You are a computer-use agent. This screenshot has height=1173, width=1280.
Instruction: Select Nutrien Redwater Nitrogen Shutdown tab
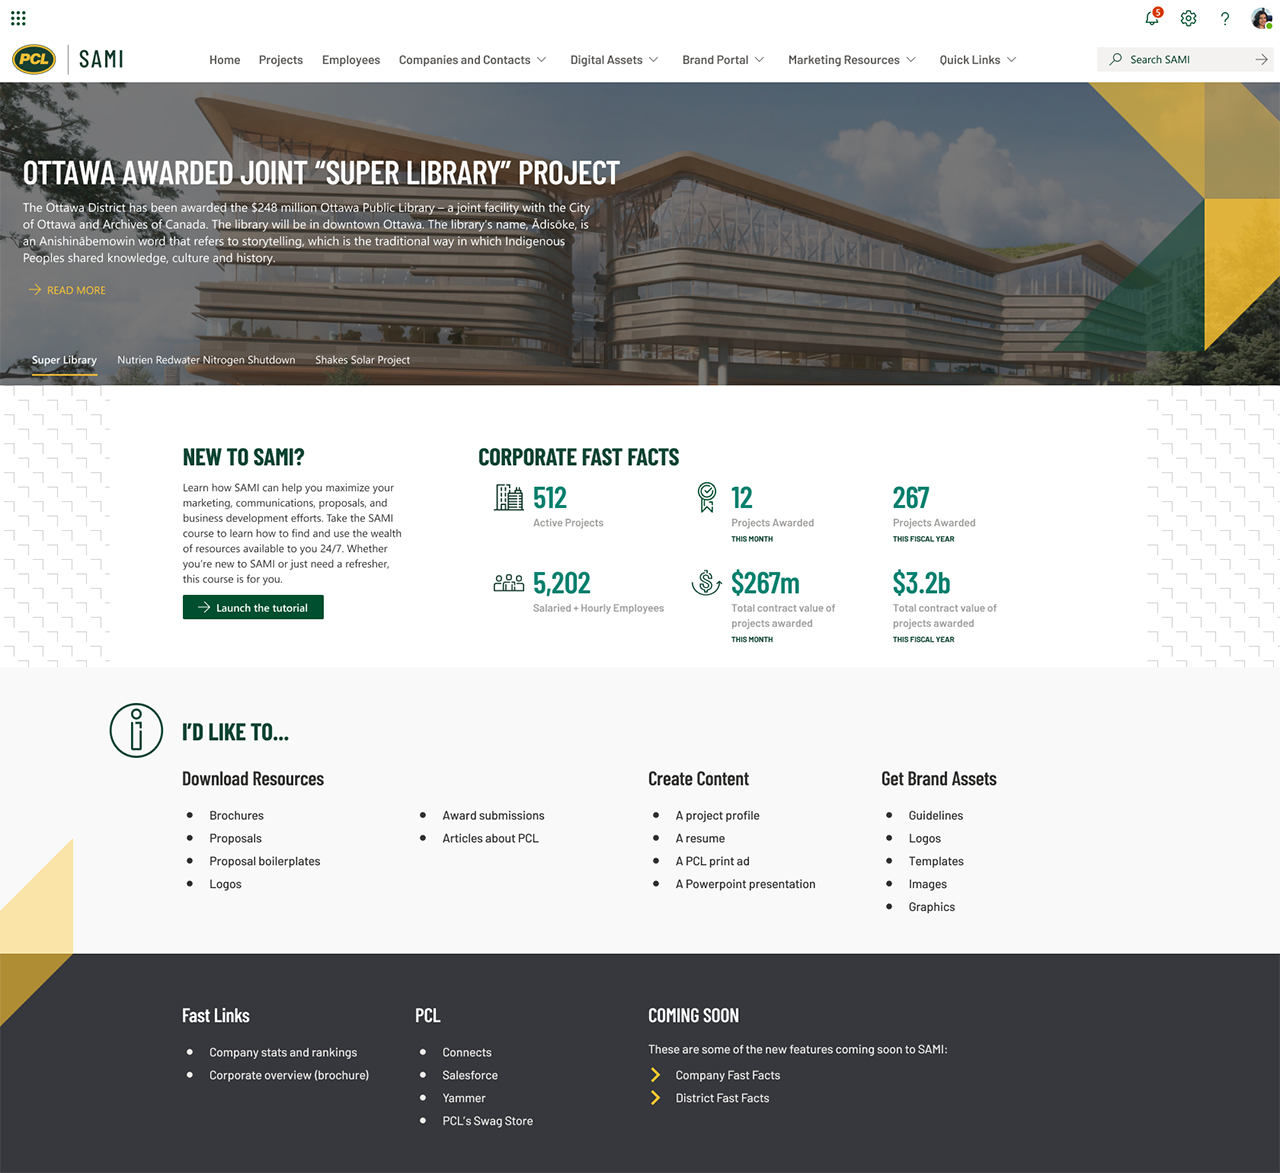pos(206,360)
